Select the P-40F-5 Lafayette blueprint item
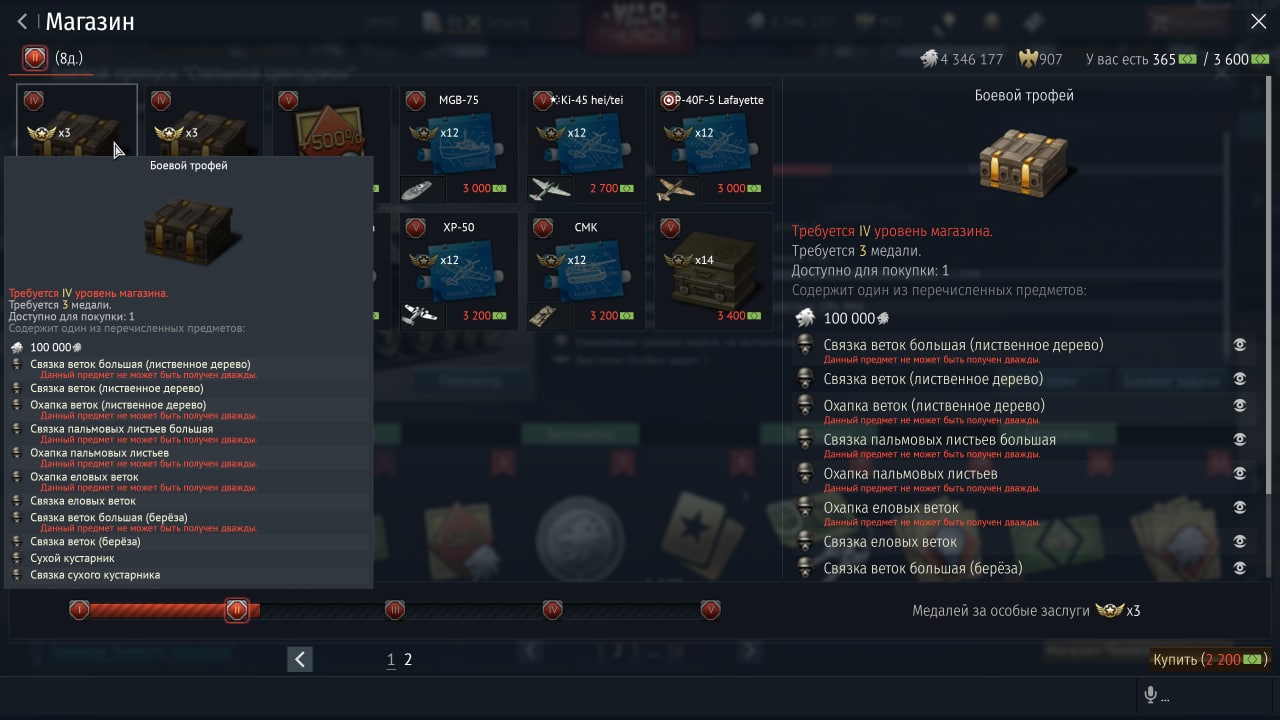Image resolution: width=1280 pixels, height=720 pixels. click(x=714, y=145)
